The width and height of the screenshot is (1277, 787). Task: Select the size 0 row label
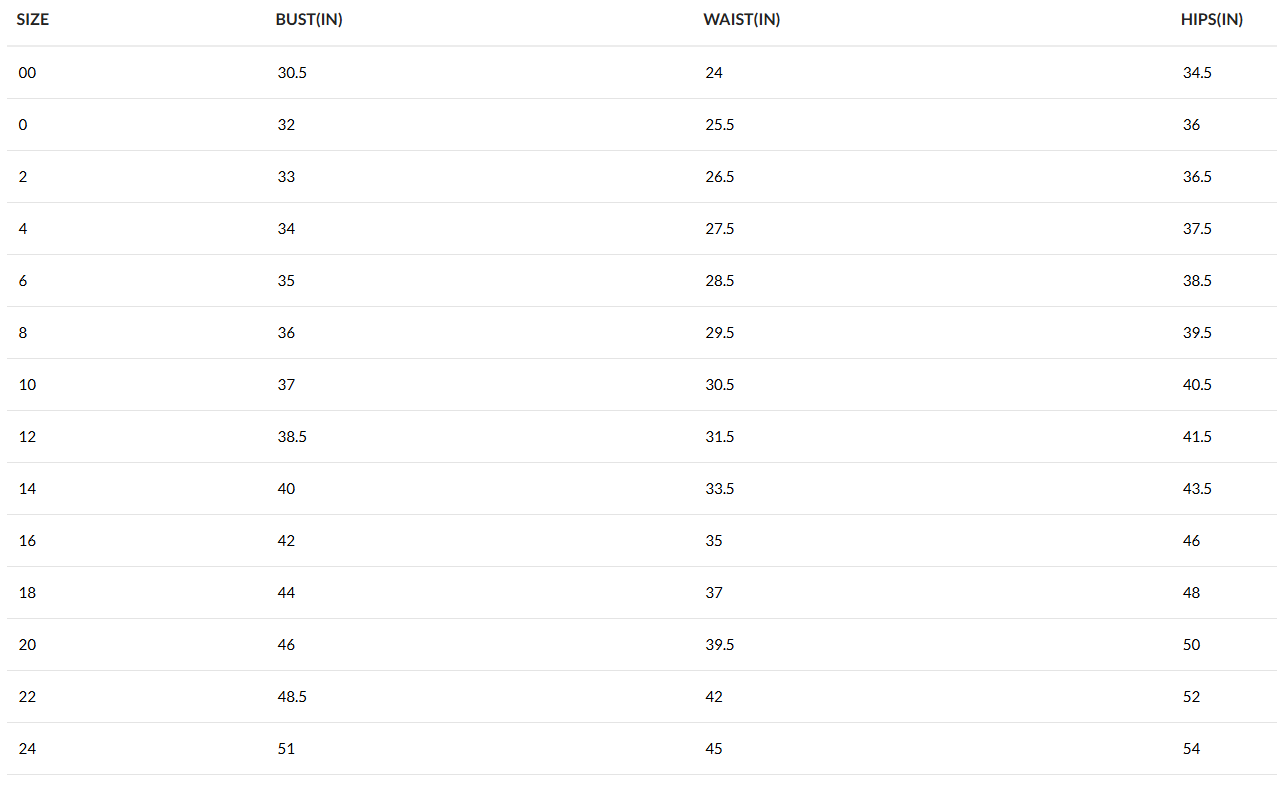tap(23, 125)
